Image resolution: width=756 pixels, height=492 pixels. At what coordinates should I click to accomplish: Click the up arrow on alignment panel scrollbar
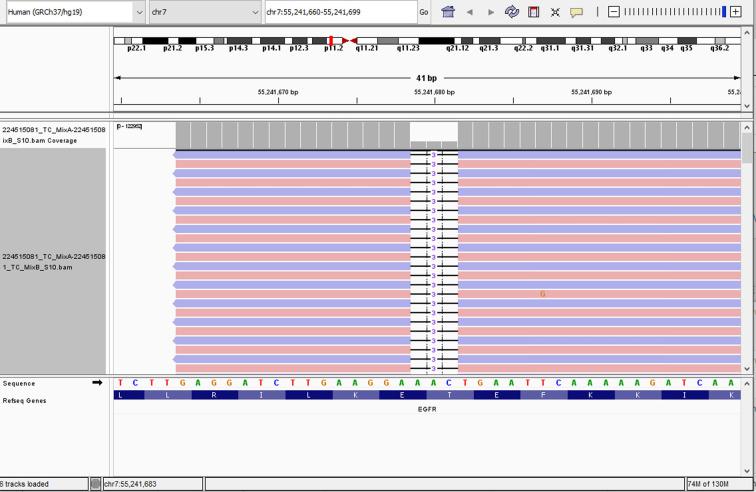pos(747,128)
